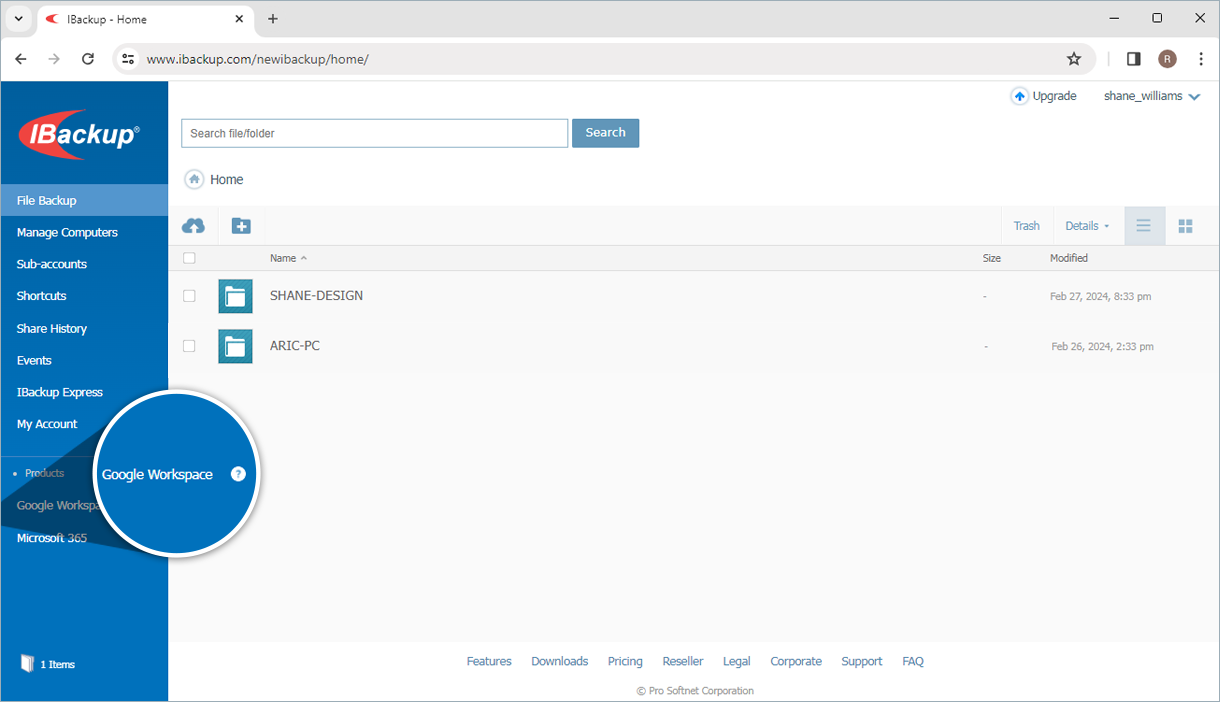Open the Chrome profile avatar

pyautogui.click(x=1167, y=59)
